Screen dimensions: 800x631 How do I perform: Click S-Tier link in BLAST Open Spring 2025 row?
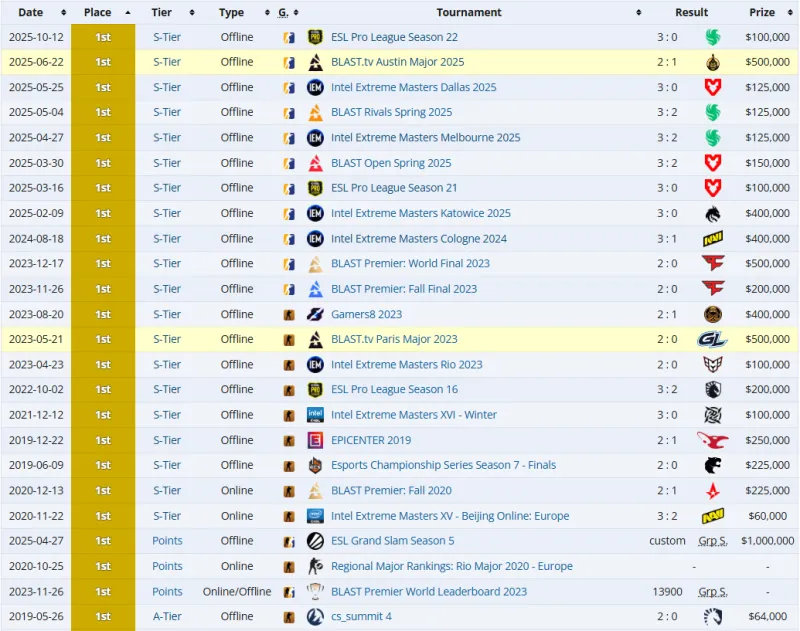167,163
